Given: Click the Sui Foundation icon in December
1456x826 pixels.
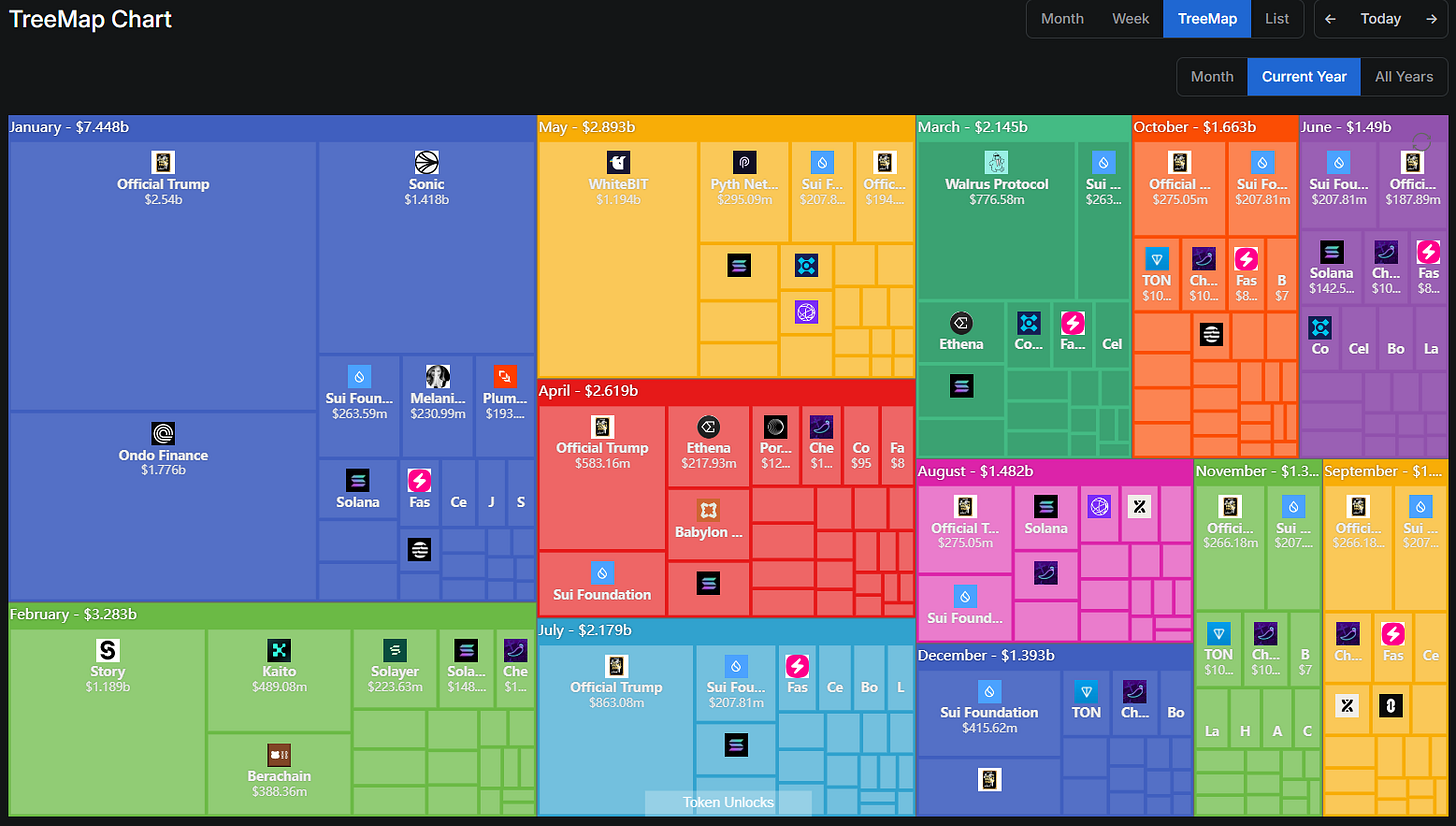Looking at the screenshot, I should pos(990,691).
